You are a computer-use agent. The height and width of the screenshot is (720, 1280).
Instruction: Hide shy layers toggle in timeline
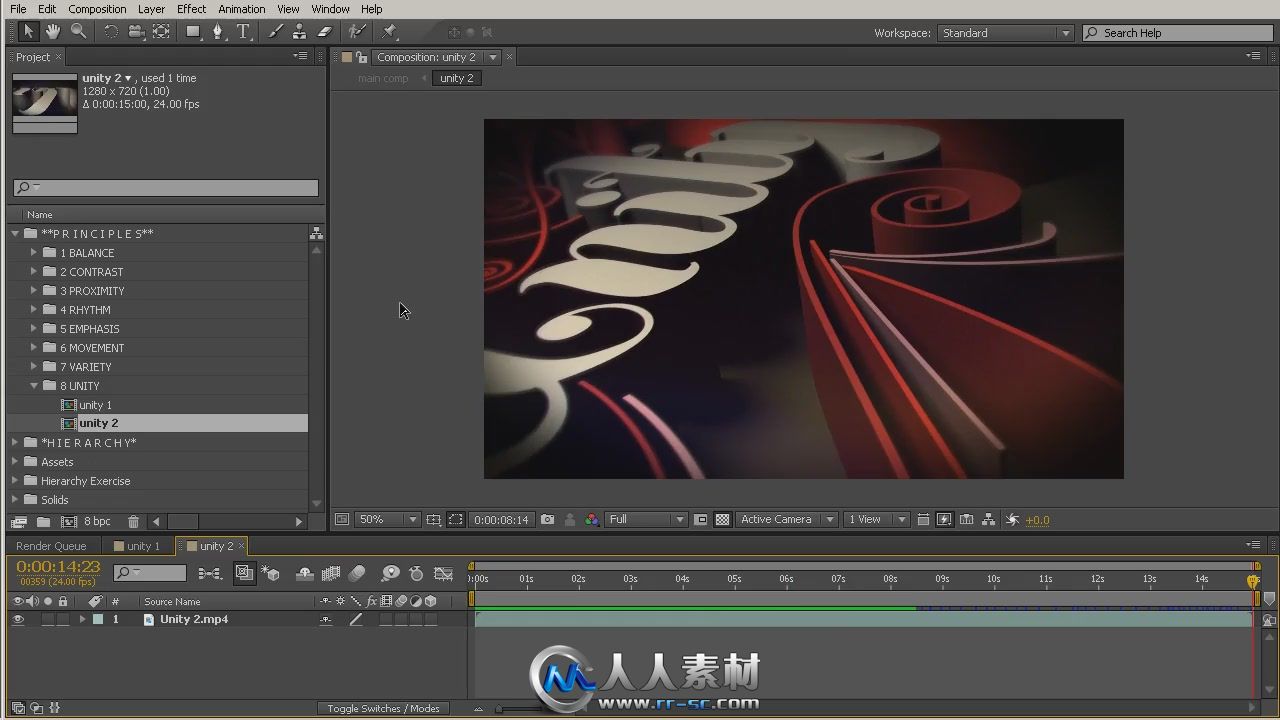click(305, 573)
